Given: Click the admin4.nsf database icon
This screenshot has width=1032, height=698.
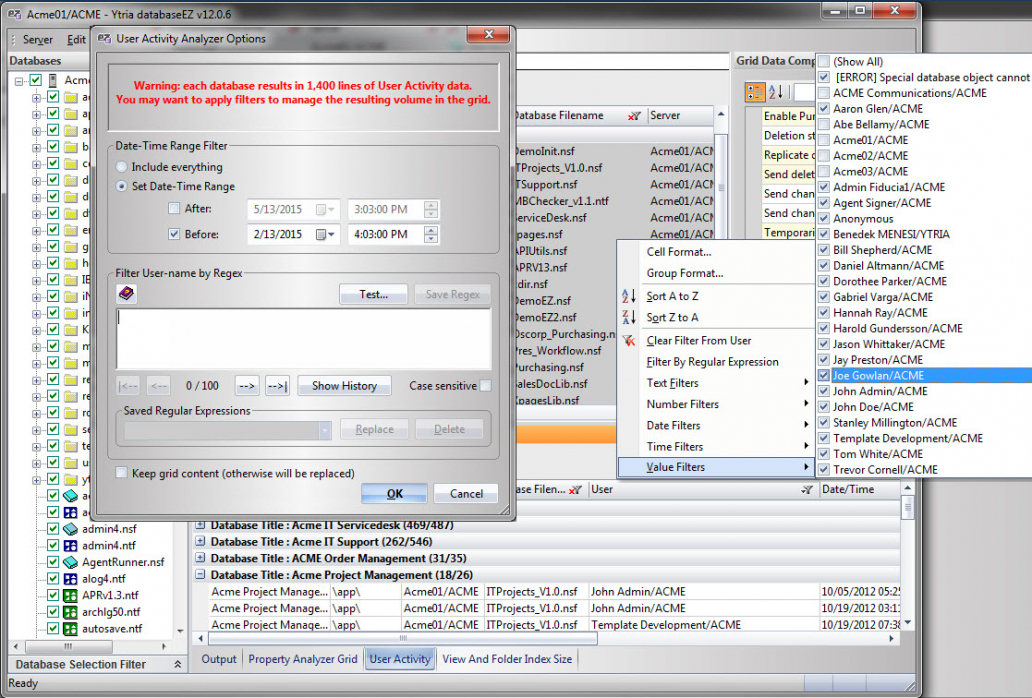Looking at the screenshot, I should [x=70, y=529].
